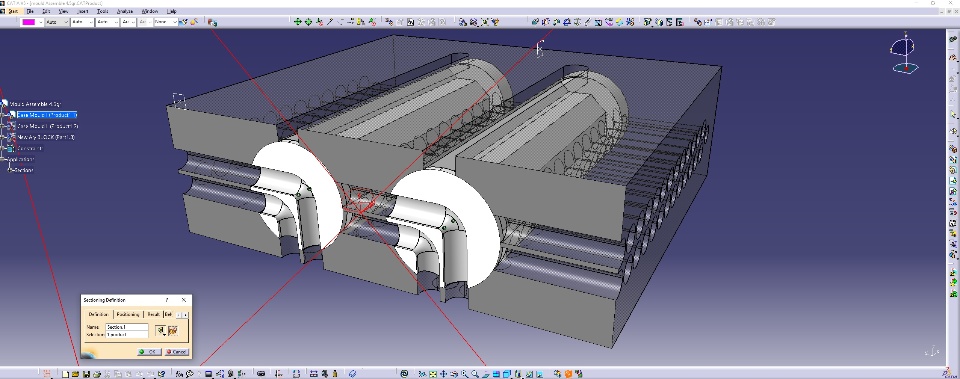The image size is (960, 379).
Task: Open the Tools menu
Action: tap(103, 11)
